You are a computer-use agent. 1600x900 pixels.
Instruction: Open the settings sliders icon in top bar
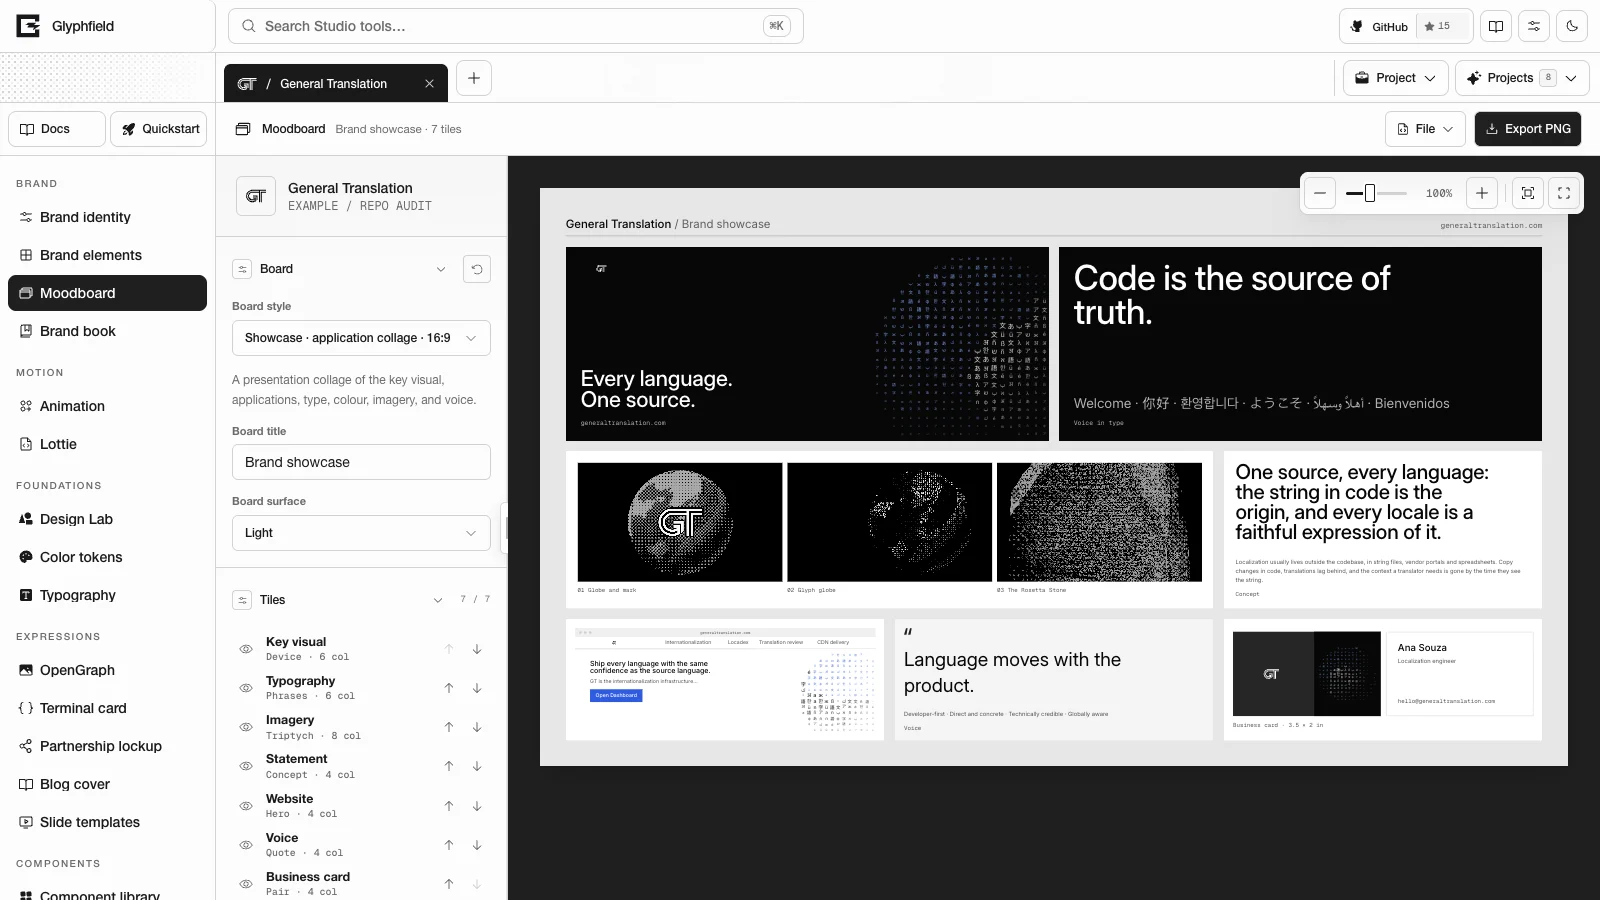pos(1534,26)
